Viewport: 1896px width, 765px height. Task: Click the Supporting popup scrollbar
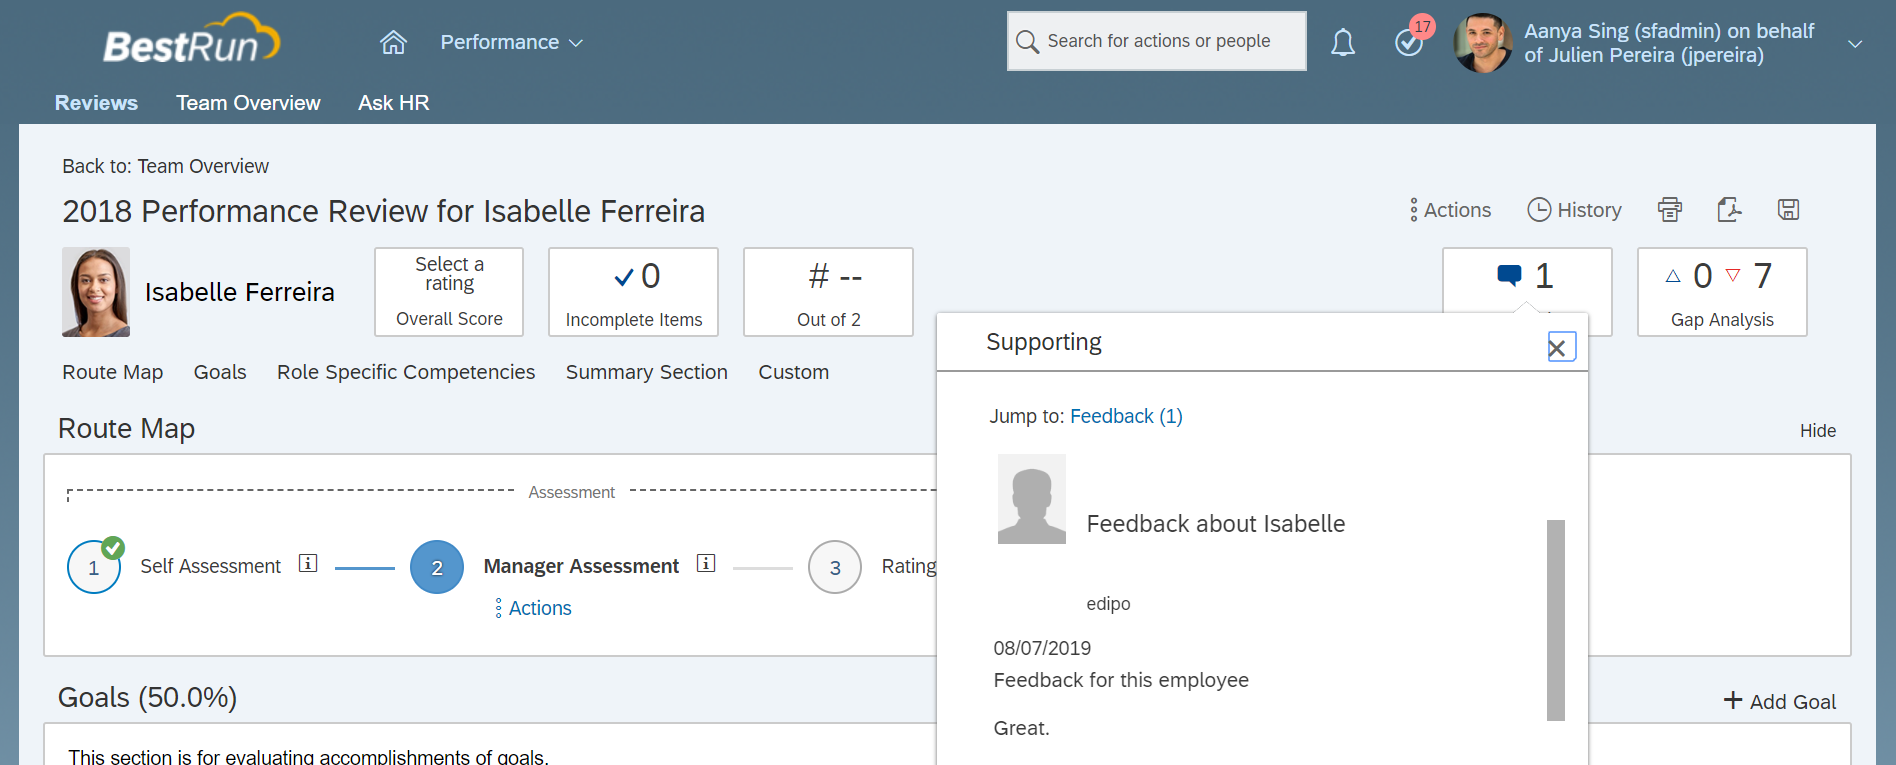coord(1556,620)
